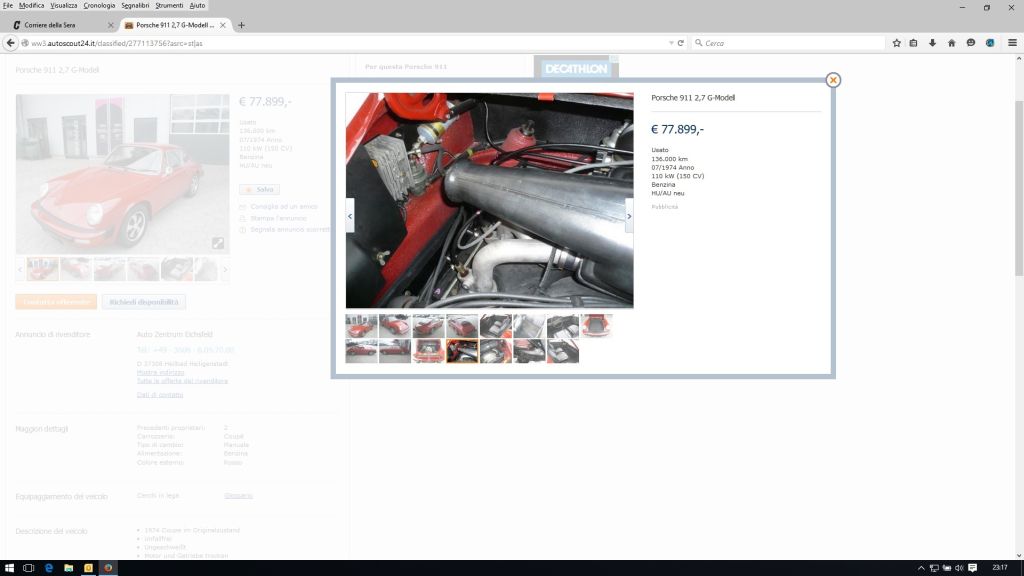Click the main red Porsche photo behind lightbox
The image size is (1024, 576).
point(123,174)
